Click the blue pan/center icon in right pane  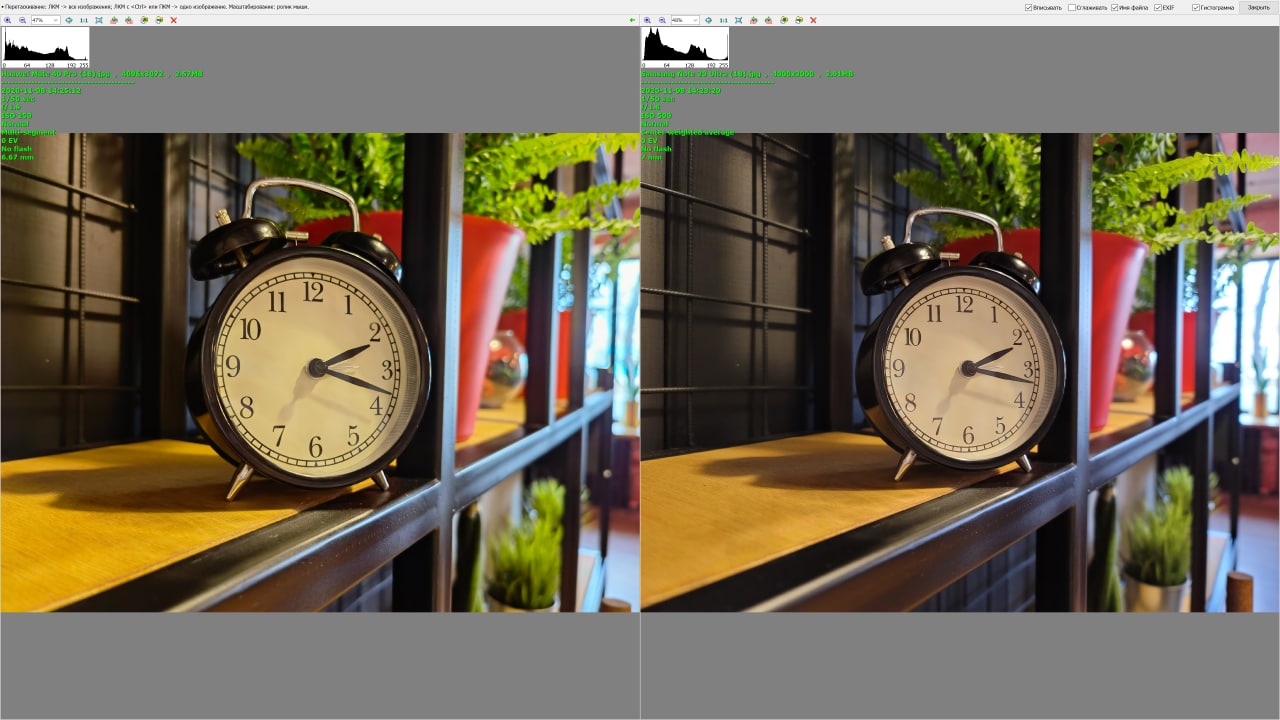(708, 20)
